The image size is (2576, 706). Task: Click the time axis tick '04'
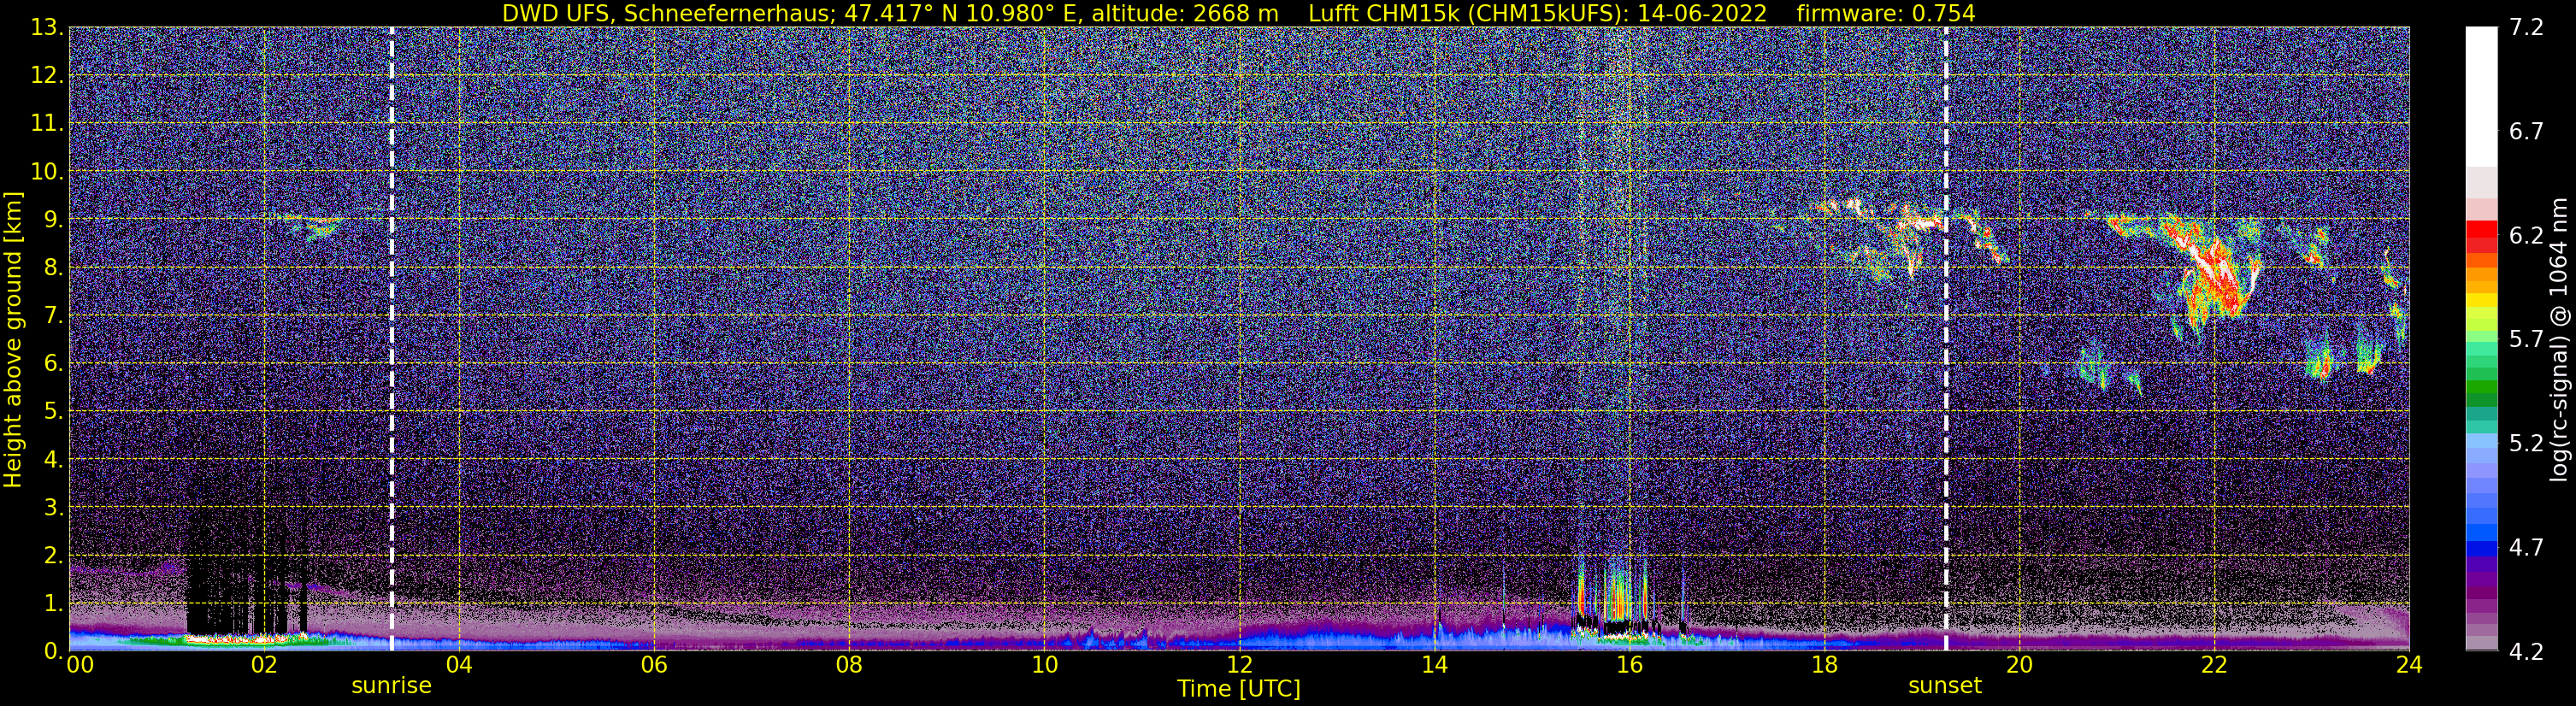[x=459, y=664]
